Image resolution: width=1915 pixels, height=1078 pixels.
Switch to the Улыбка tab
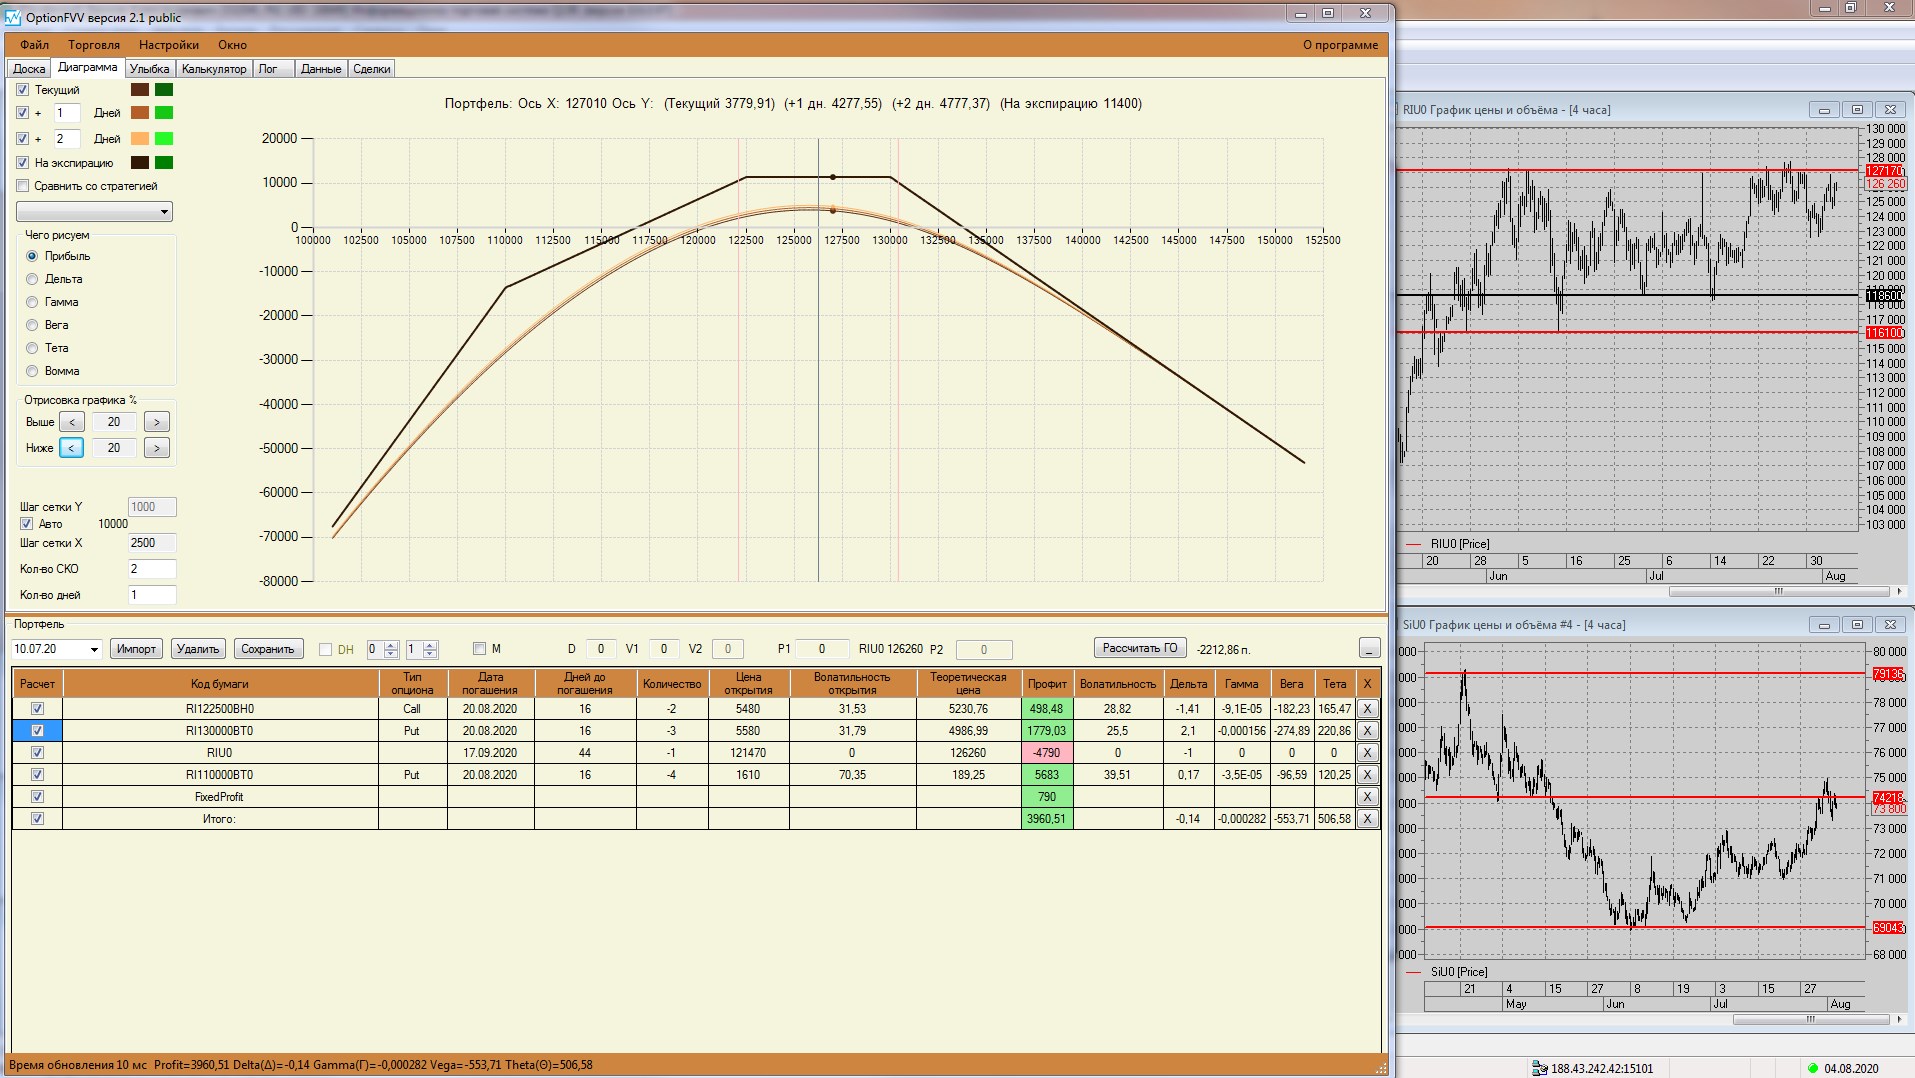pos(149,69)
